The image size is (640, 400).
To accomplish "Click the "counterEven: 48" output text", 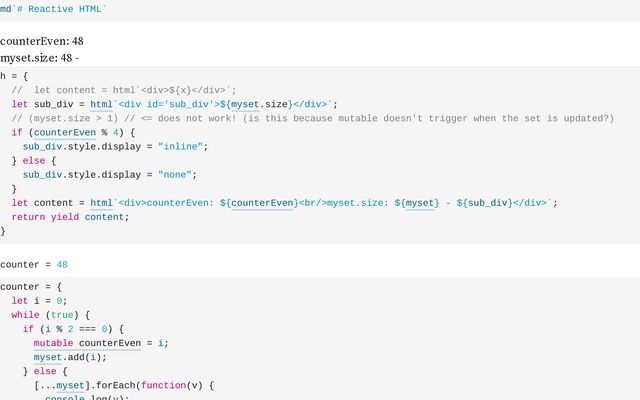I will tap(42, 41).
